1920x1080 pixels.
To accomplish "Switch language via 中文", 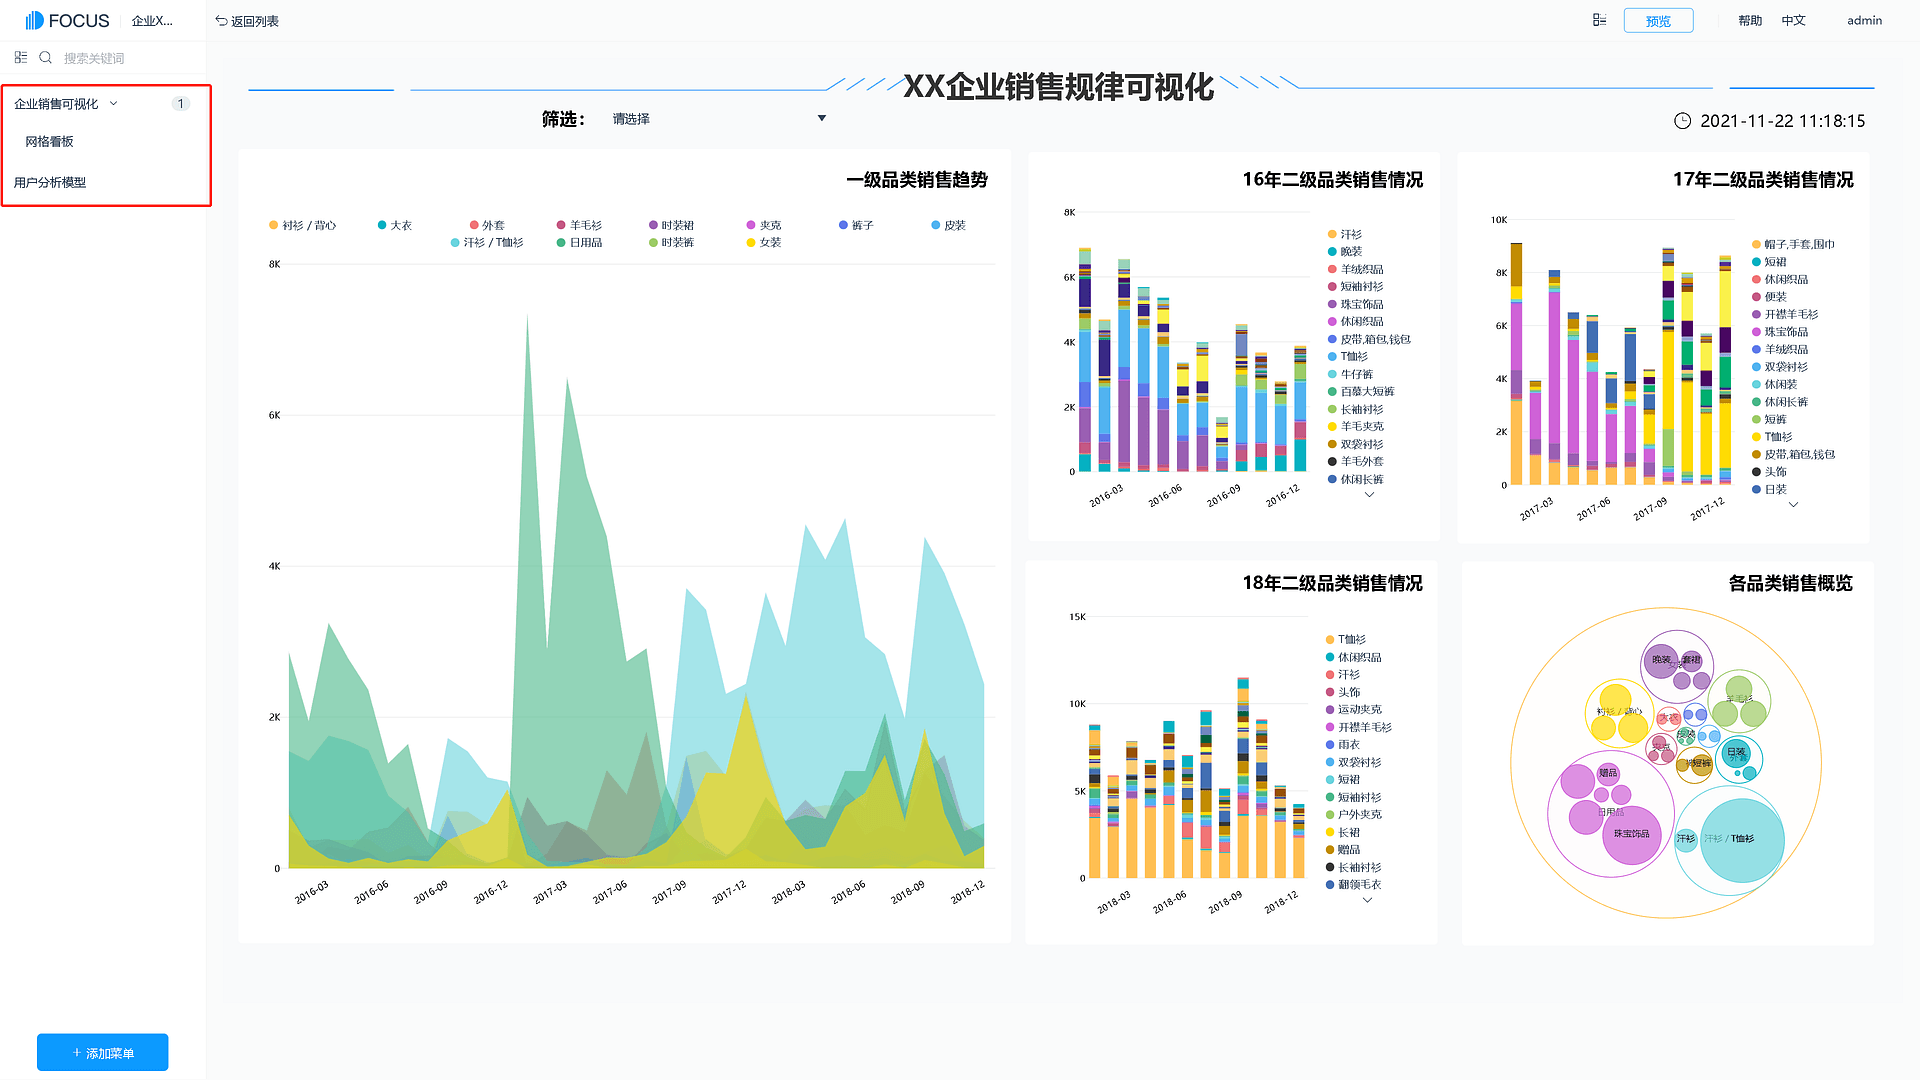I will [x=1793, y=20].
